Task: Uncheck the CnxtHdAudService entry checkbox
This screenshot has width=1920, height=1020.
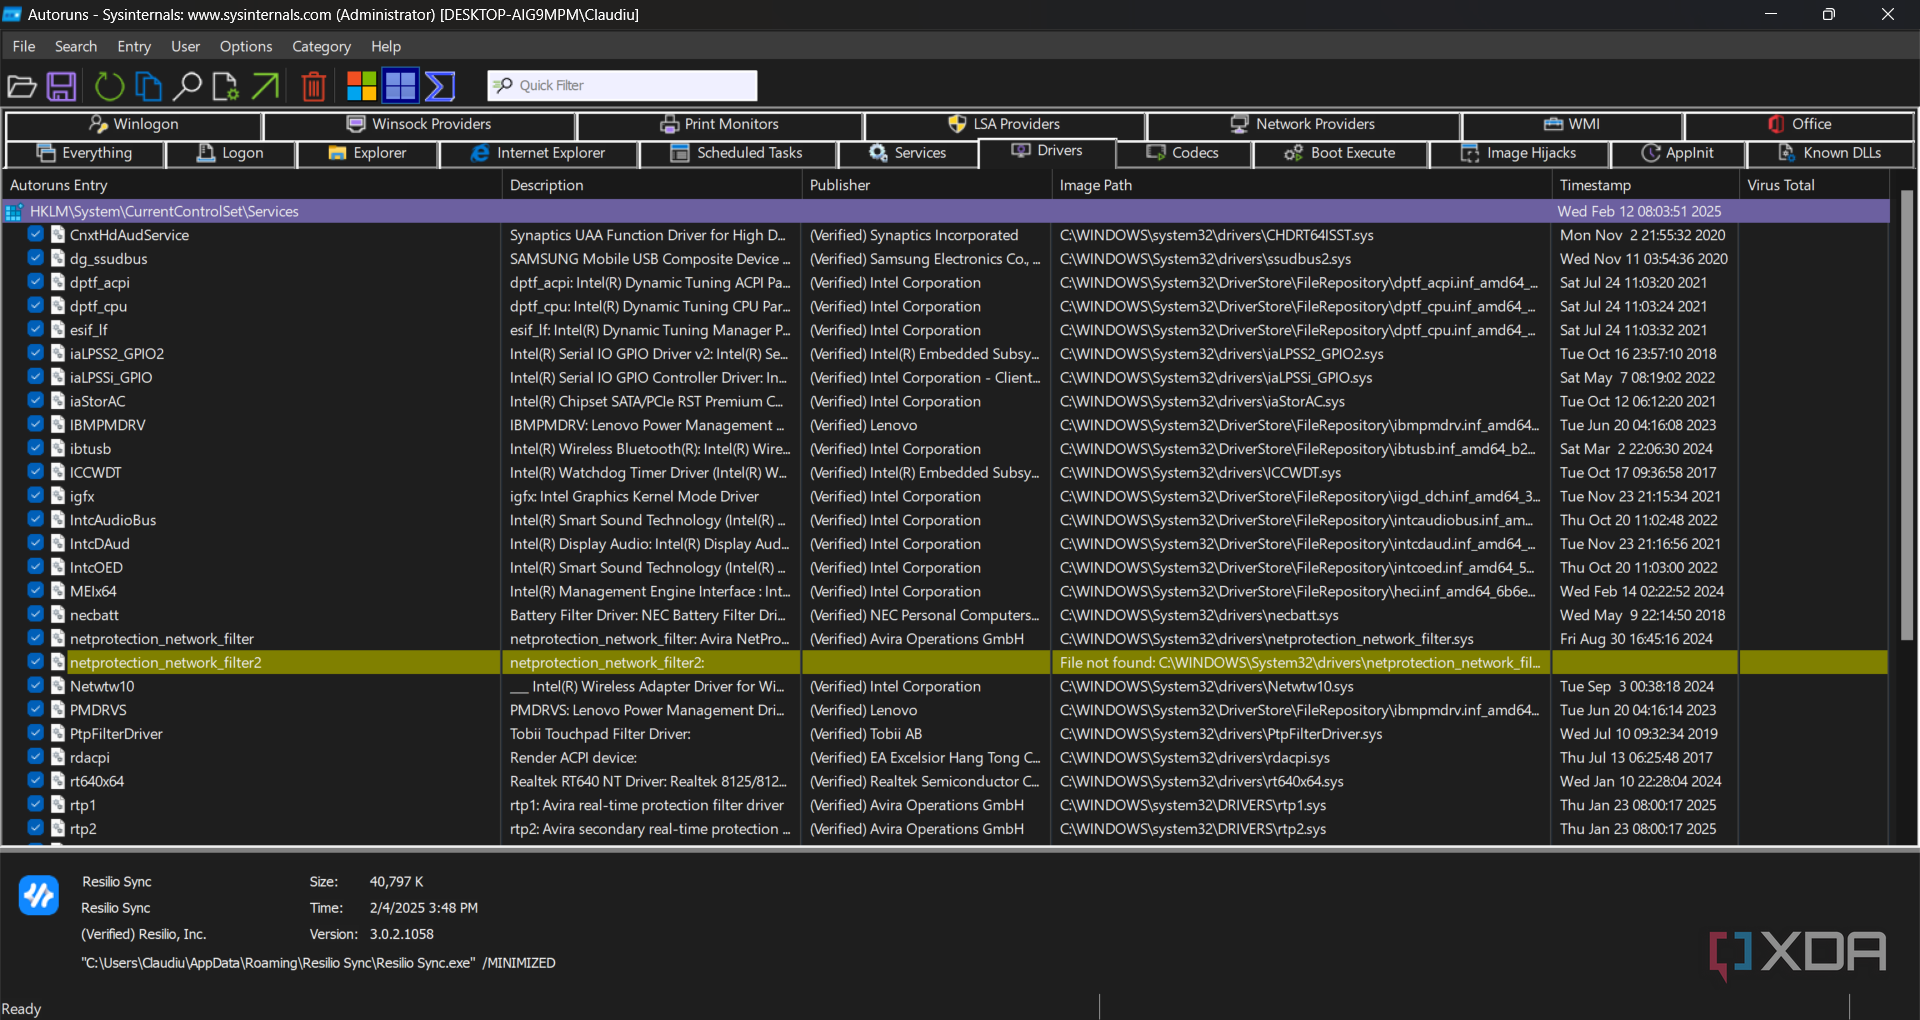Action: click(x=35, y=234)
